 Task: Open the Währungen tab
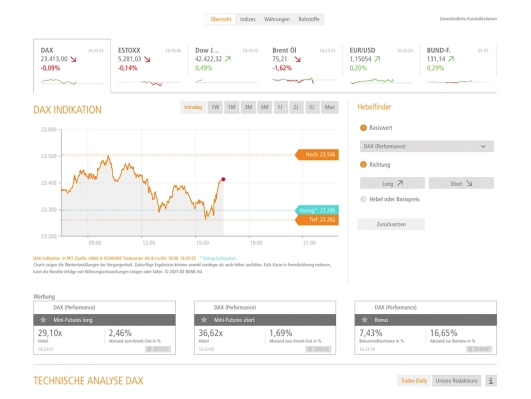click(277, 19)
